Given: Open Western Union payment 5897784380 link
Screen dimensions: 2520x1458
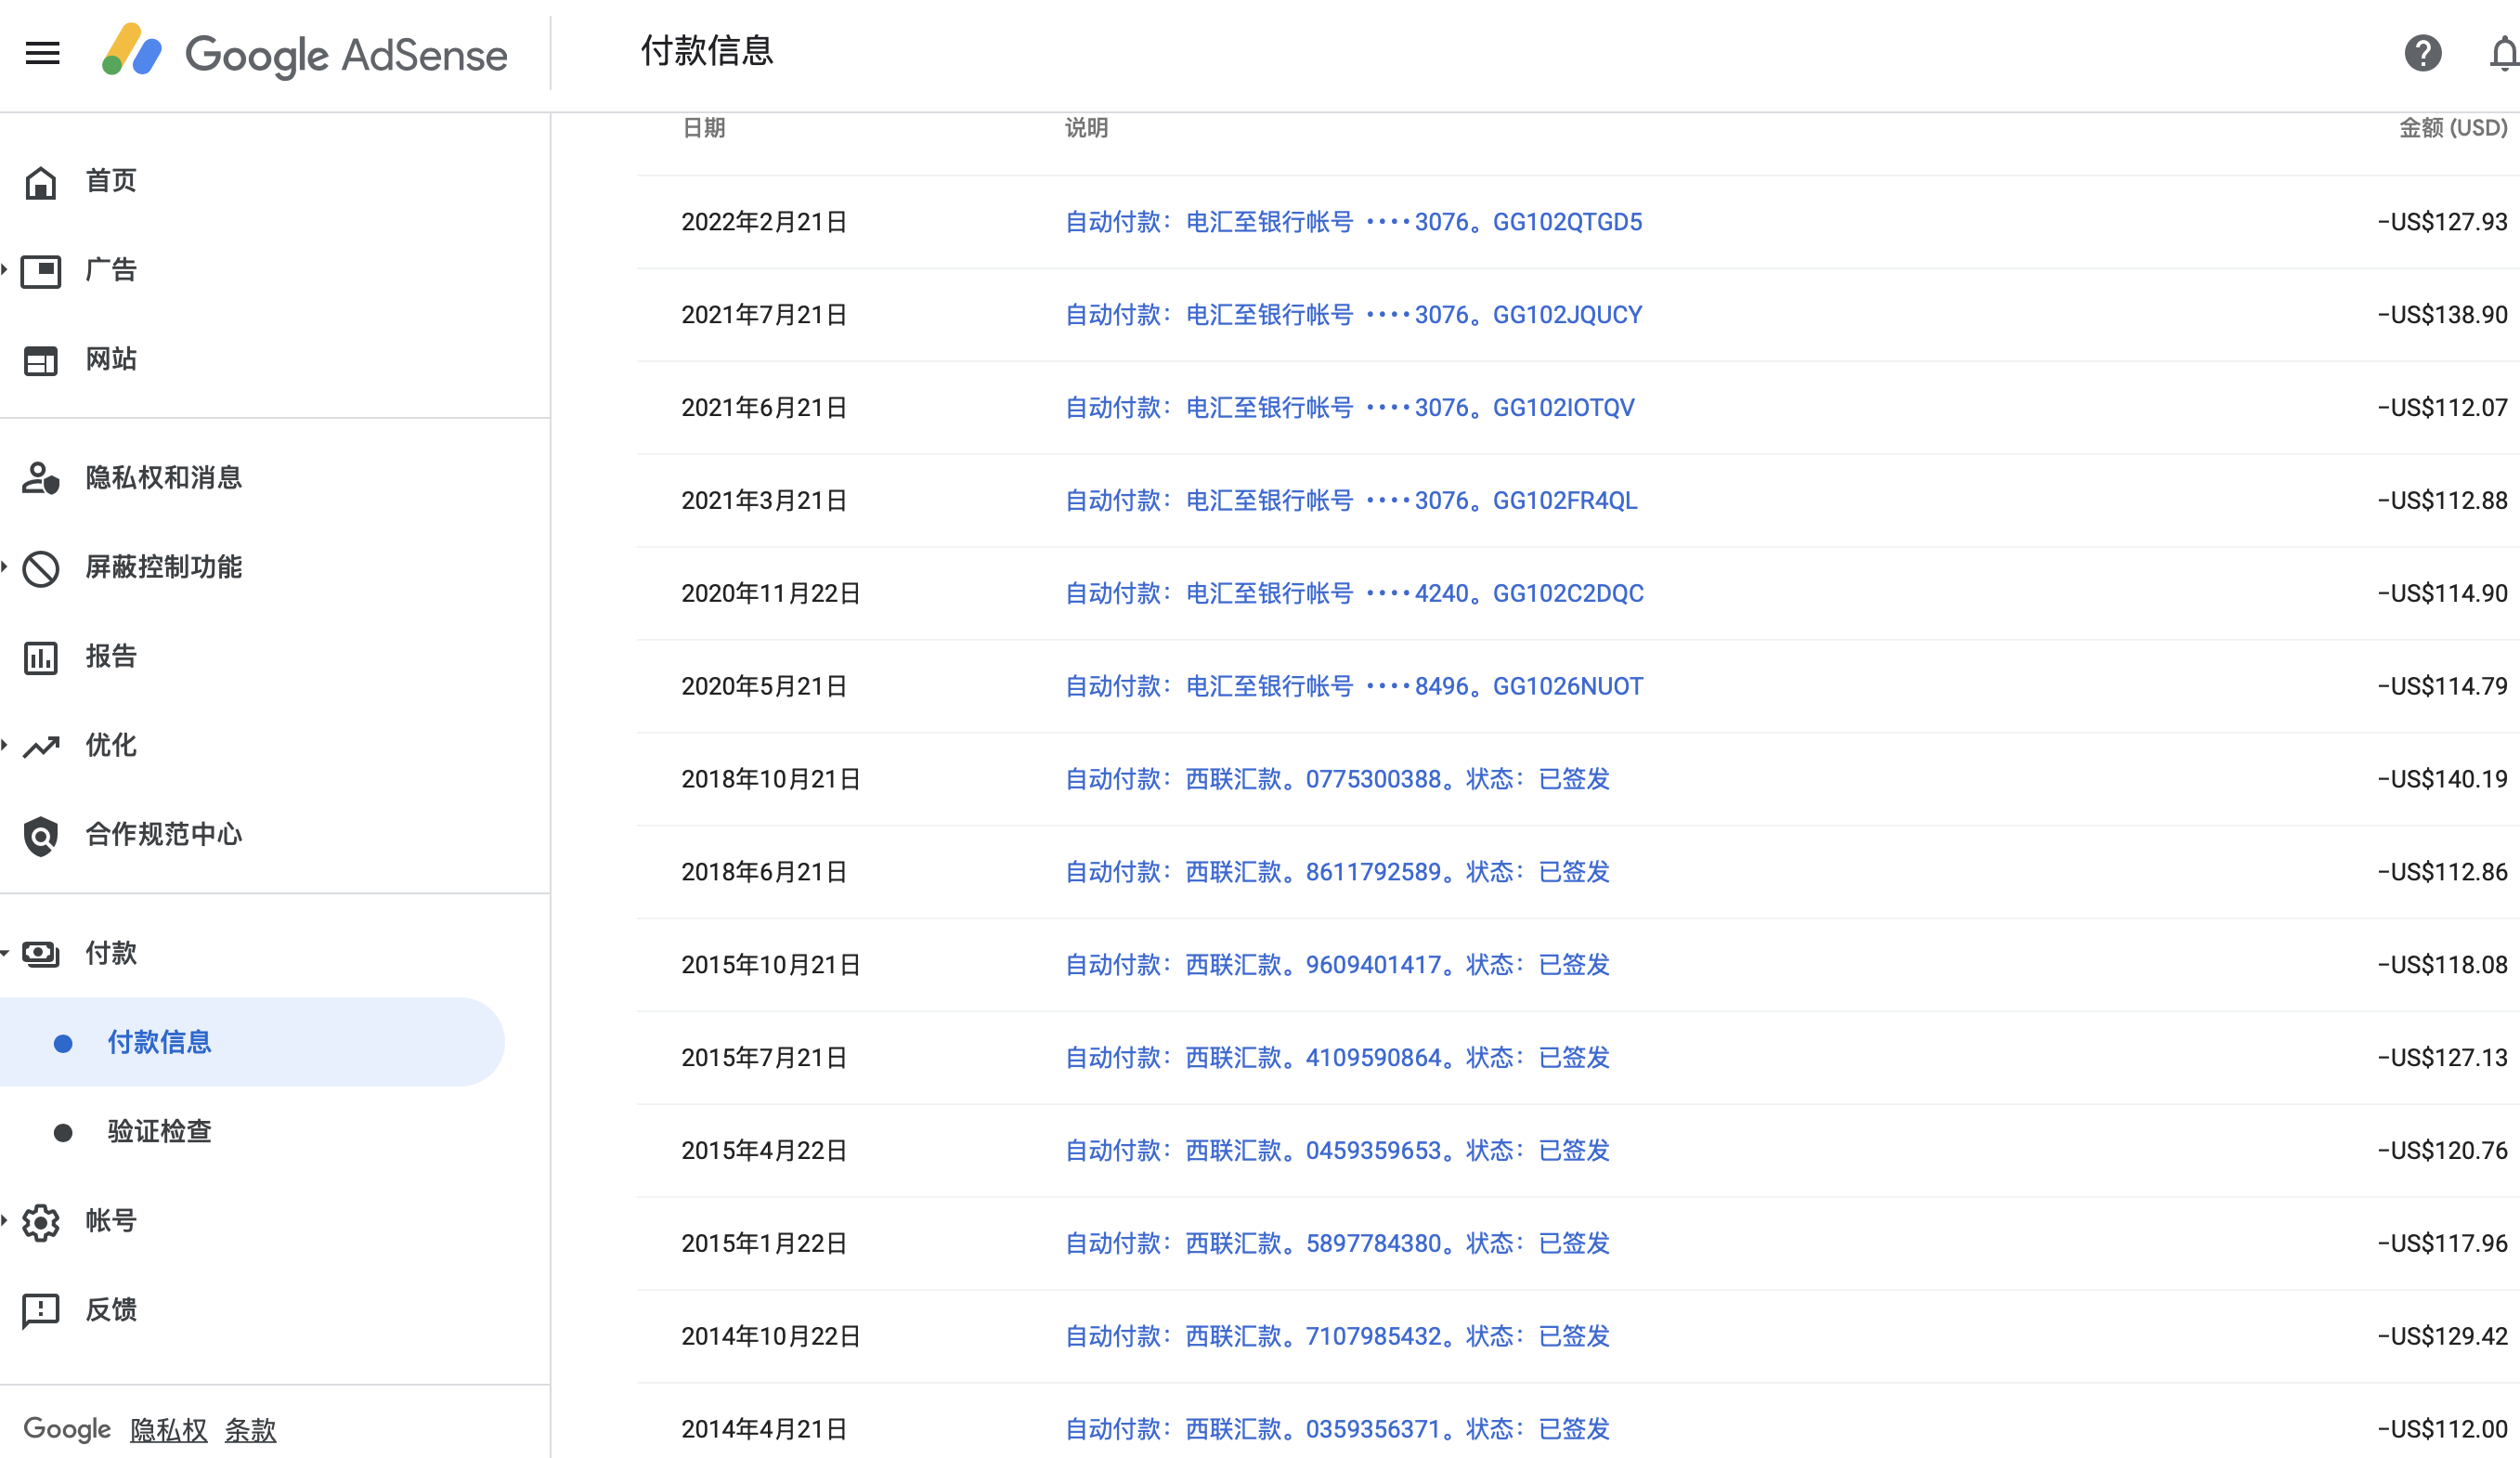Looking at the screenshot, I should 1337,1245.
